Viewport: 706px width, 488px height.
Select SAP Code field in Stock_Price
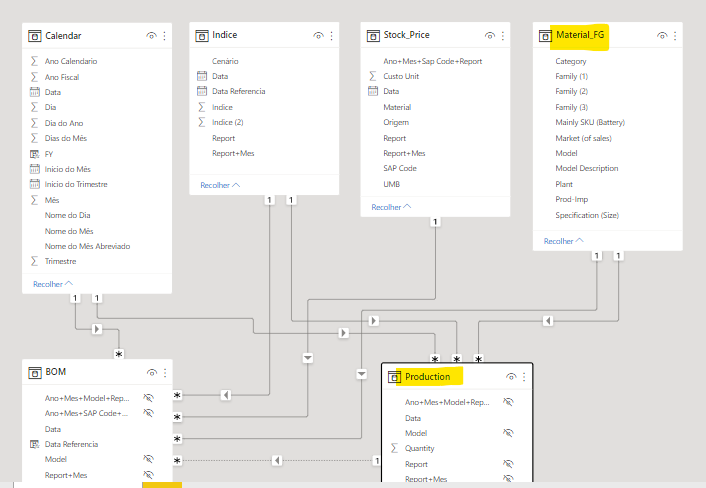(x=400, y=168)
